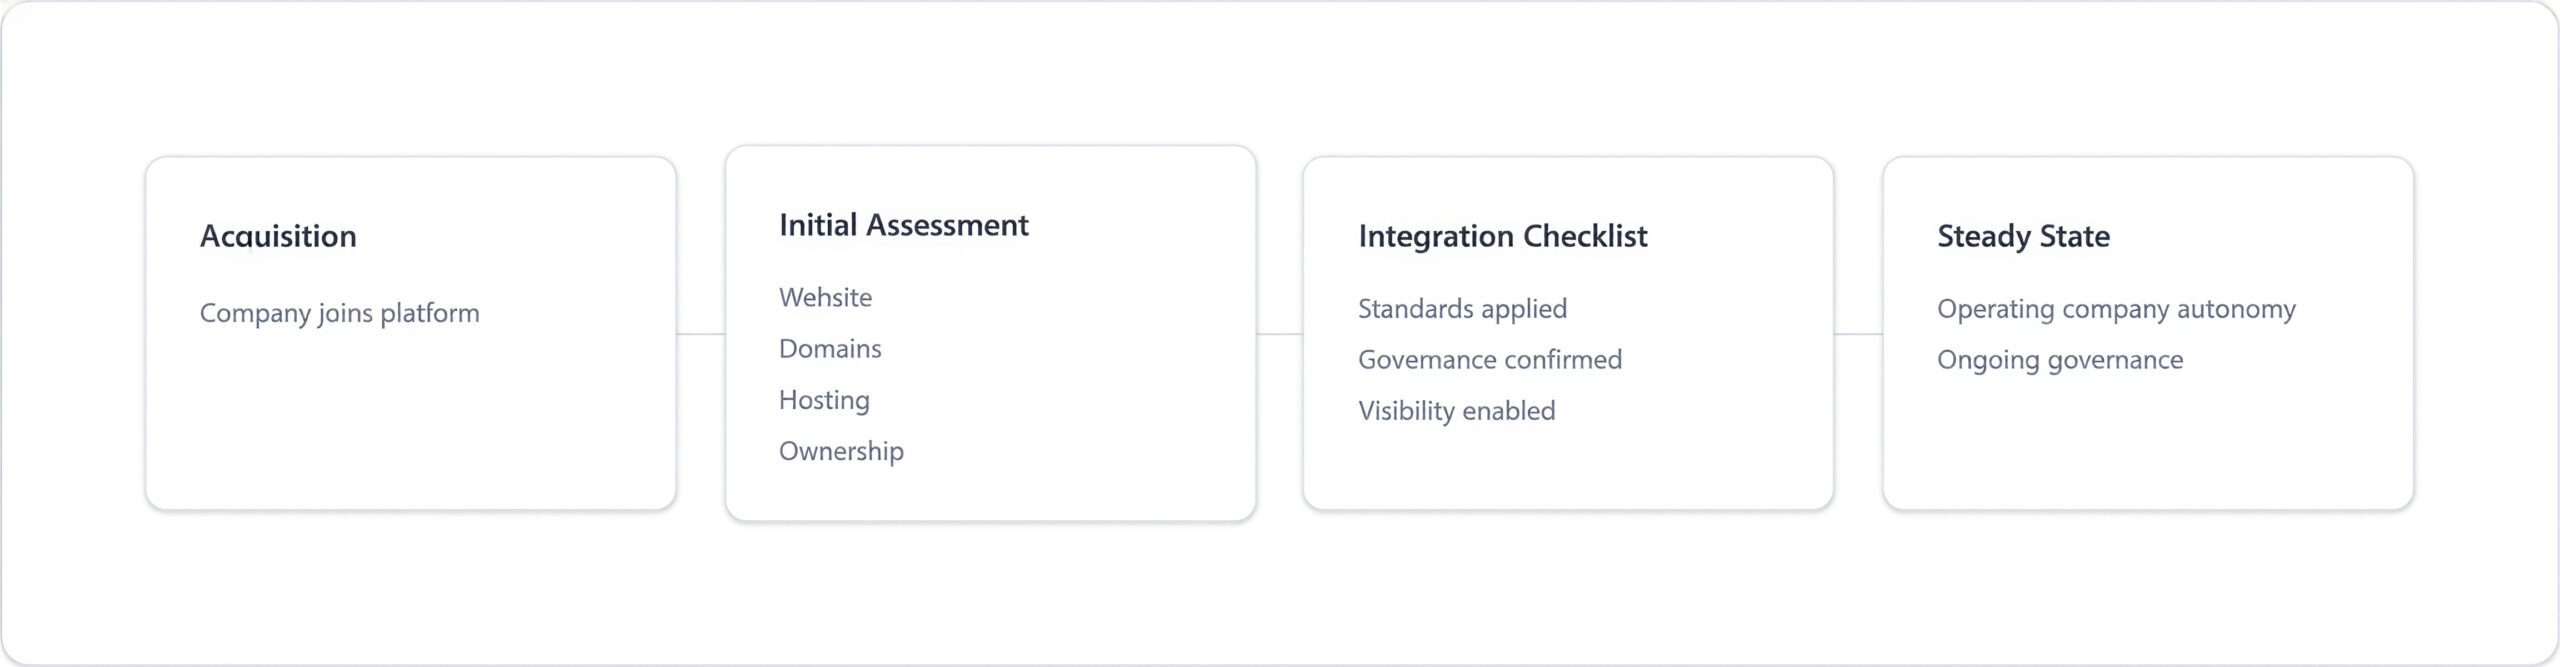Select the Initial Assessment heading
2560x667 pixels.
[x=903, y=225]
